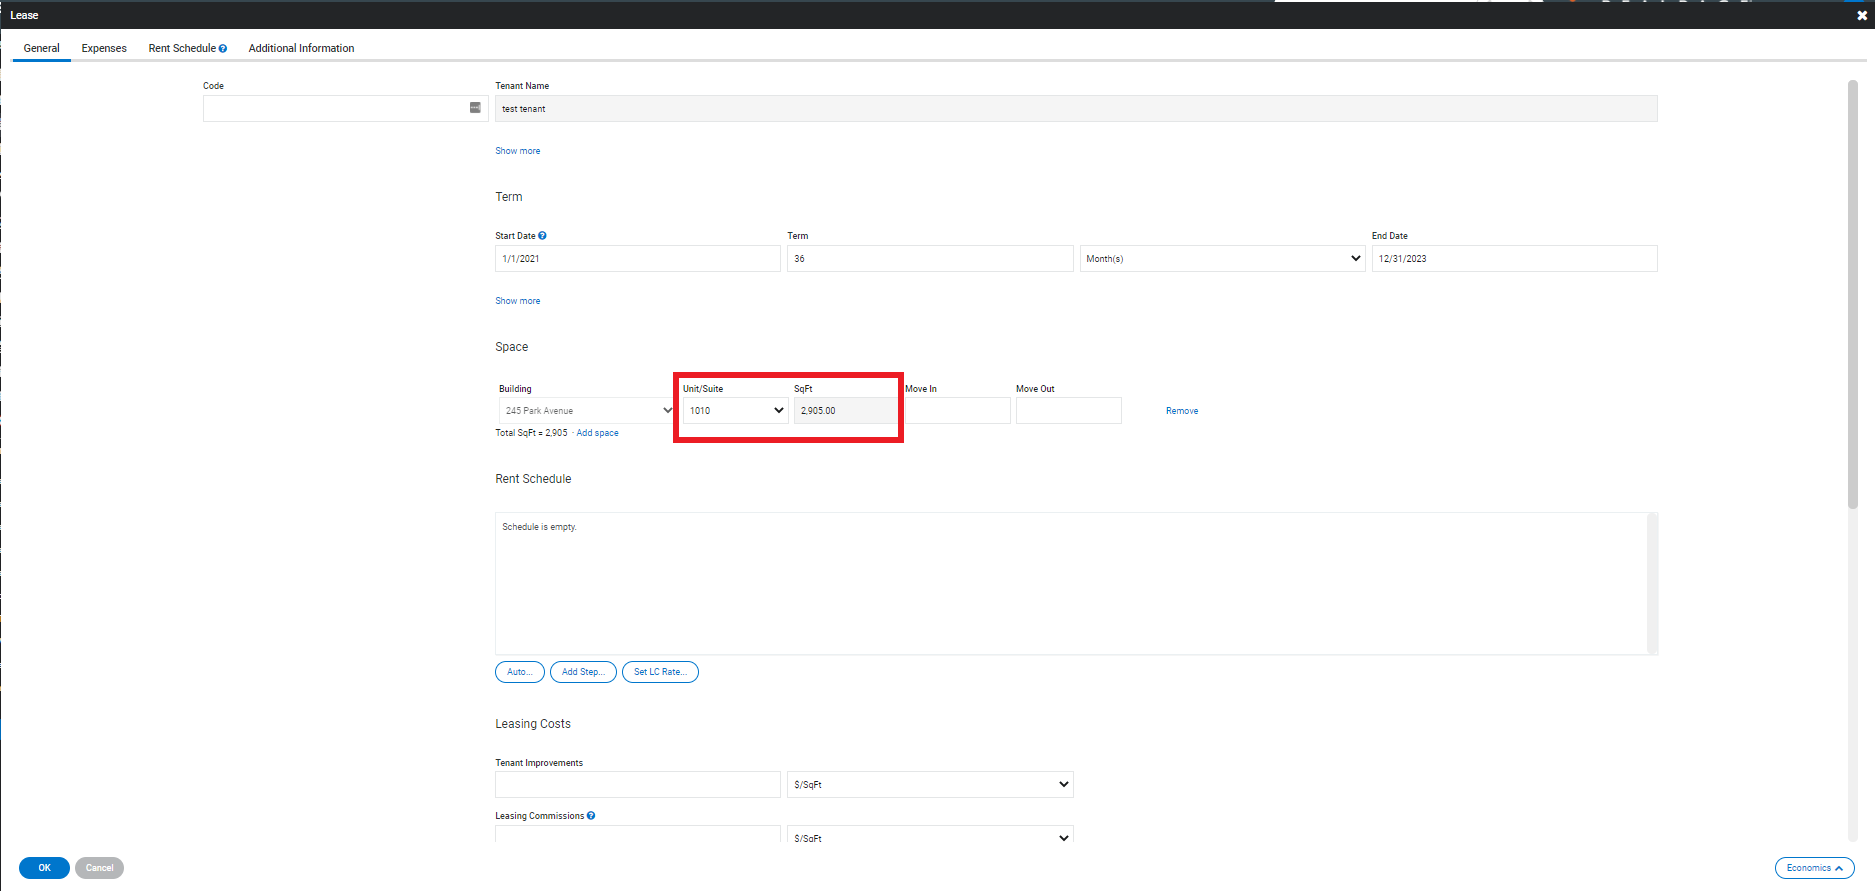
Task: Confirm with the OK button
Action: [44, 868]
